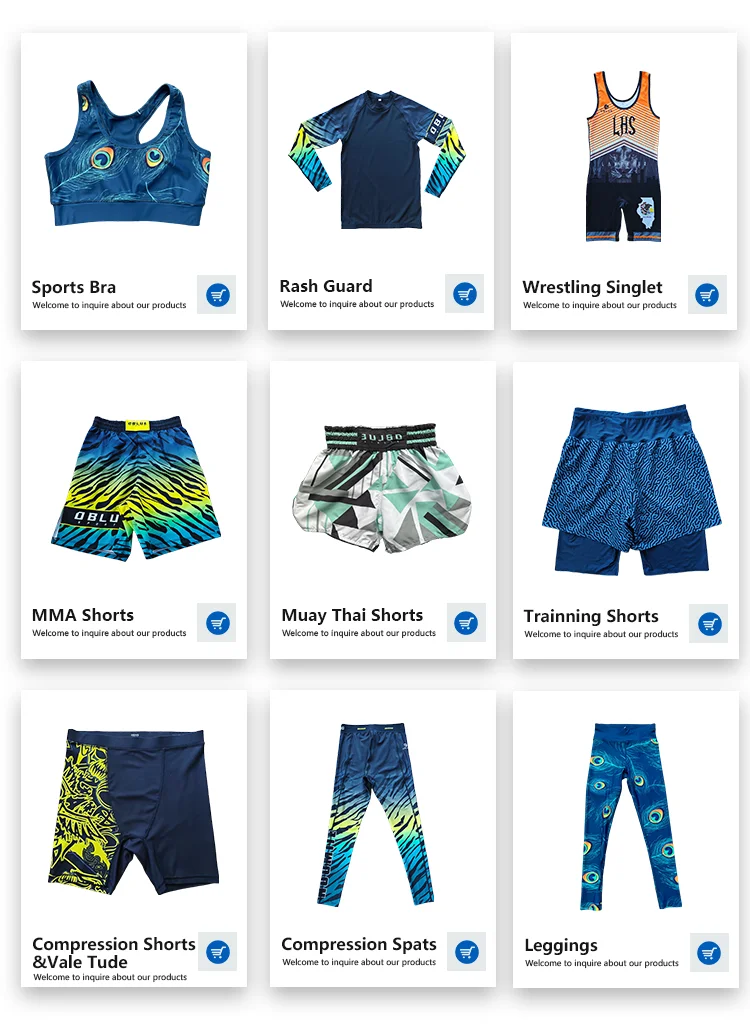Screen dimensions: 750x1036
Task: Open the Rash Guard product title
Action: [326, 286]
